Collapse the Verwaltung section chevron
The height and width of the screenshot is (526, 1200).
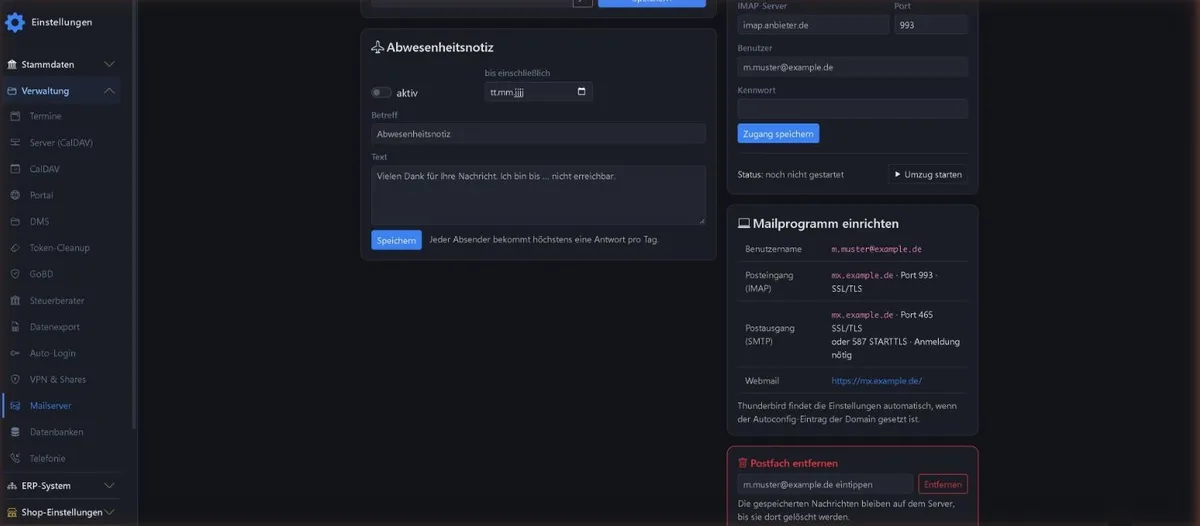[x=110, y=91]
